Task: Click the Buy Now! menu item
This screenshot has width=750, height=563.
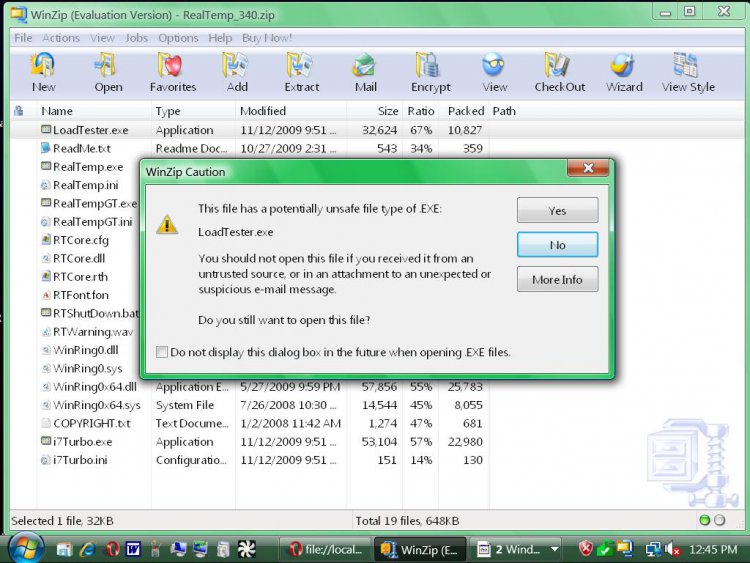Action: click(267, 38)
